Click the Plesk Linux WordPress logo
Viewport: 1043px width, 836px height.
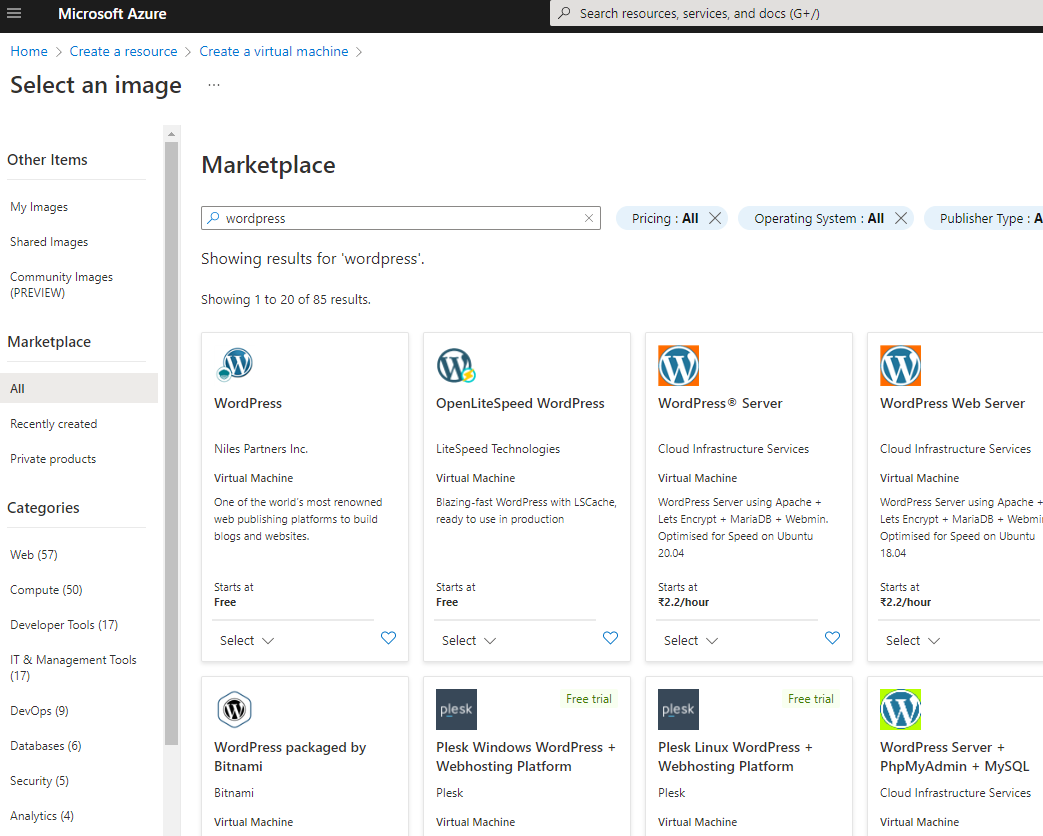tap(678, 709)
